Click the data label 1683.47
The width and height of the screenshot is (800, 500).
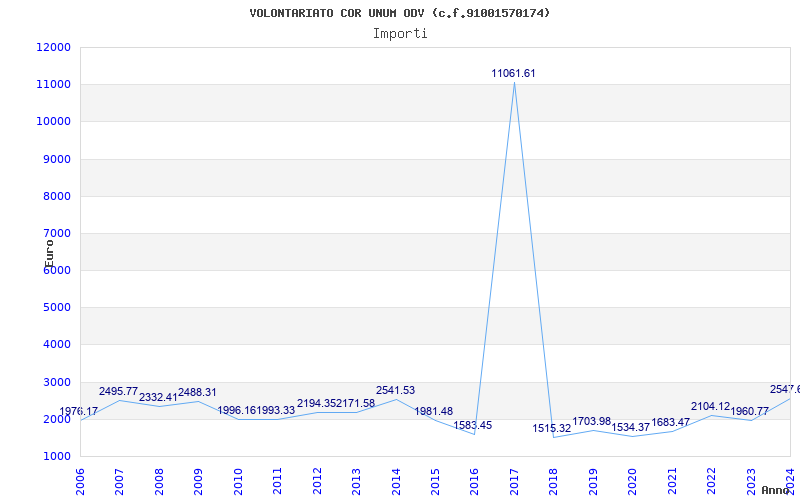click(x=670, y=422)
